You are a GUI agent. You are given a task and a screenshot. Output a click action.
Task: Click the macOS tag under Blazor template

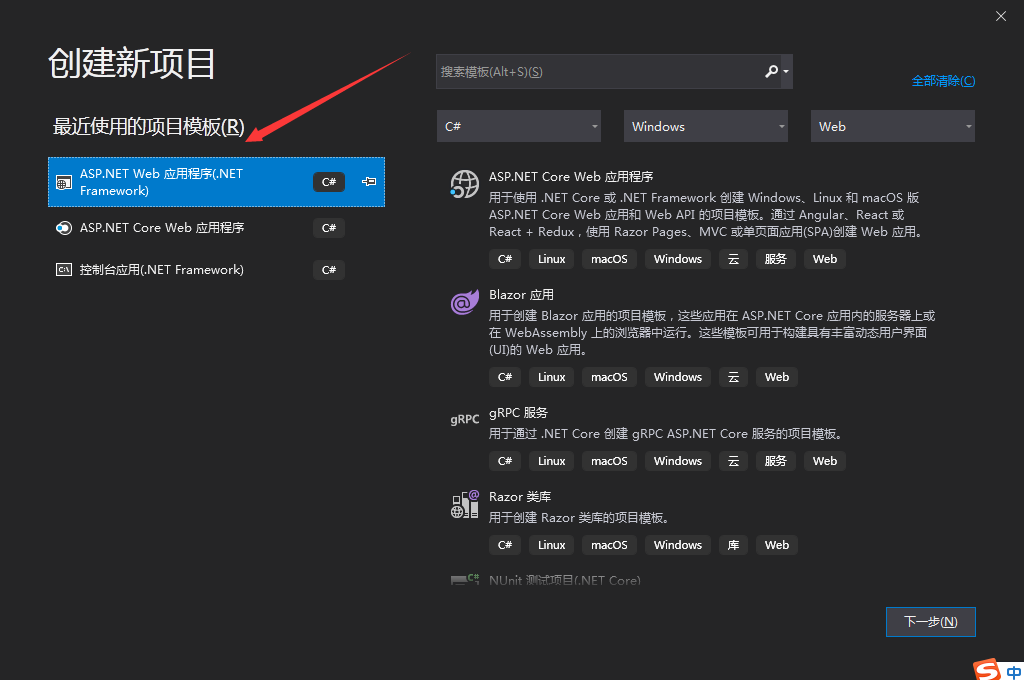point(609,377)
